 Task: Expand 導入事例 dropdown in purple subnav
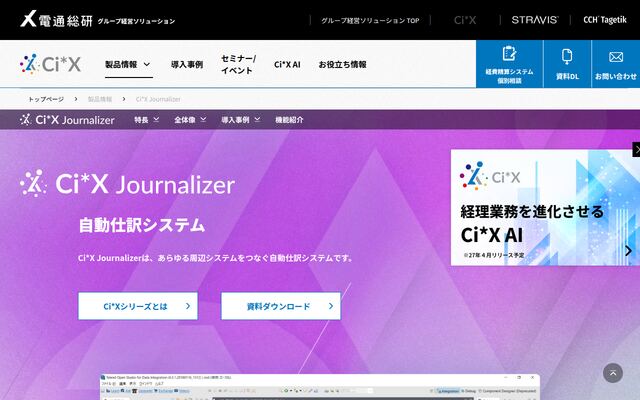(240, 120)
